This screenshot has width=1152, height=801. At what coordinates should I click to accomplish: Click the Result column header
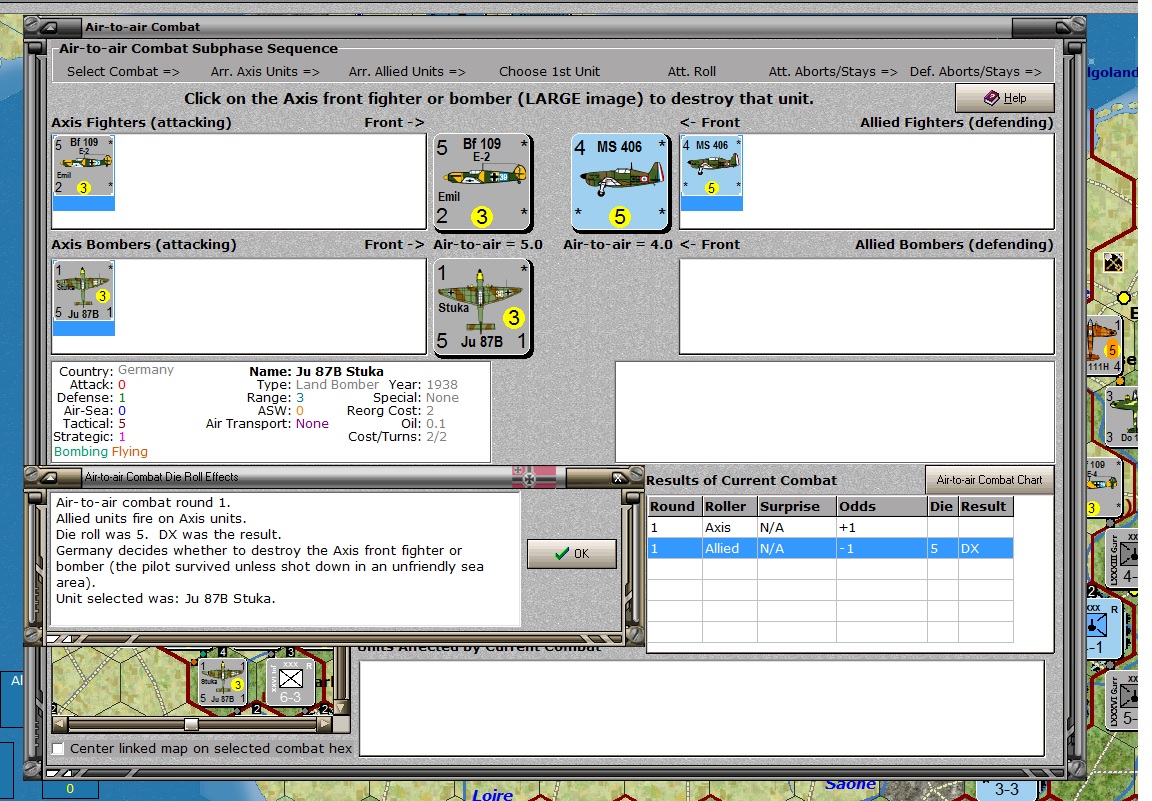985,506
